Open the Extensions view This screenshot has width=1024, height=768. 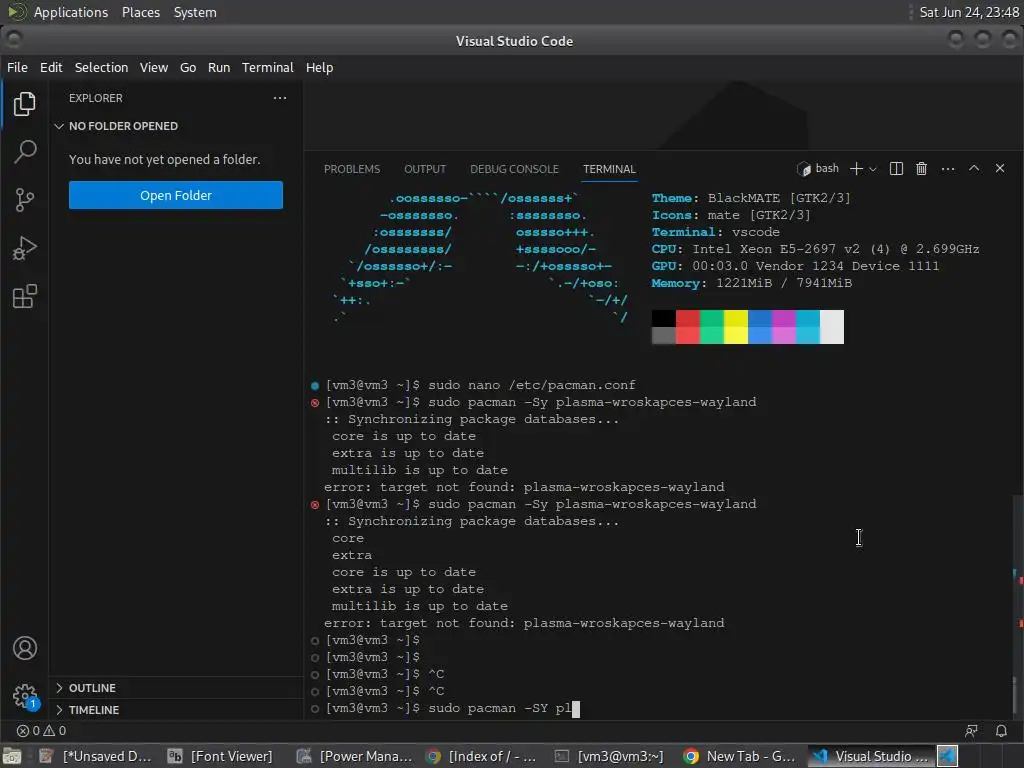[24, 296]
